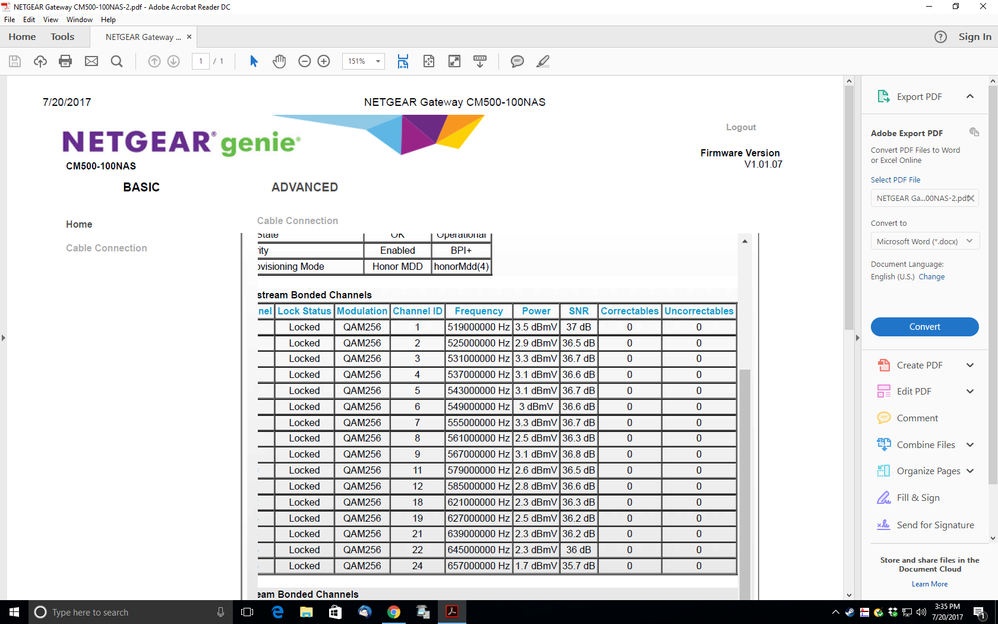Click the Logout text in the document

pos(741,127)
